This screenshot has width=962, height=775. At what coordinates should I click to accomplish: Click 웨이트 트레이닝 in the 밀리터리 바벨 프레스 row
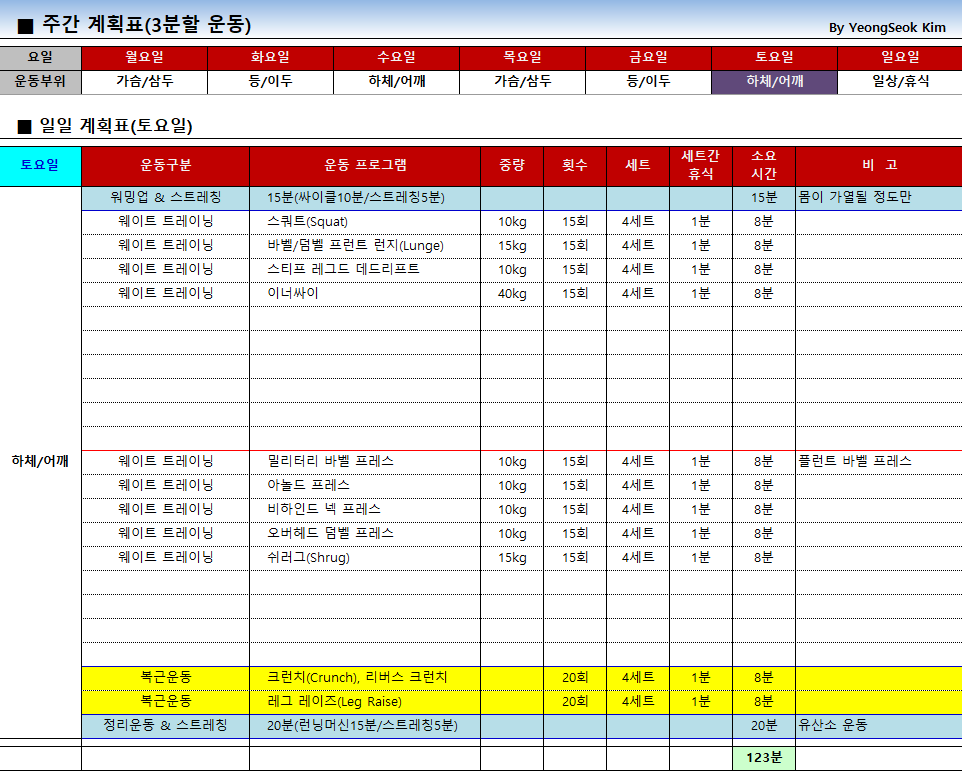(x=166, y=462)
